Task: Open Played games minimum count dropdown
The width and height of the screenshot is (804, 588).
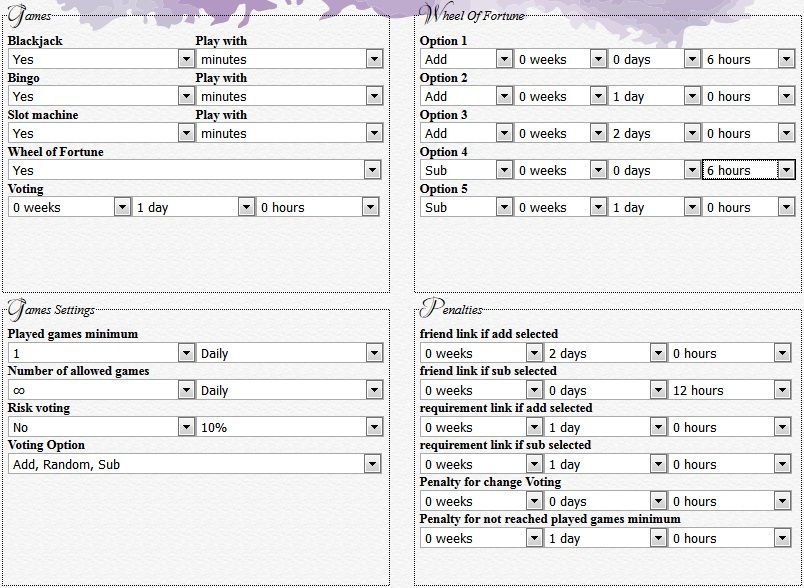Action: click(102, 353)
